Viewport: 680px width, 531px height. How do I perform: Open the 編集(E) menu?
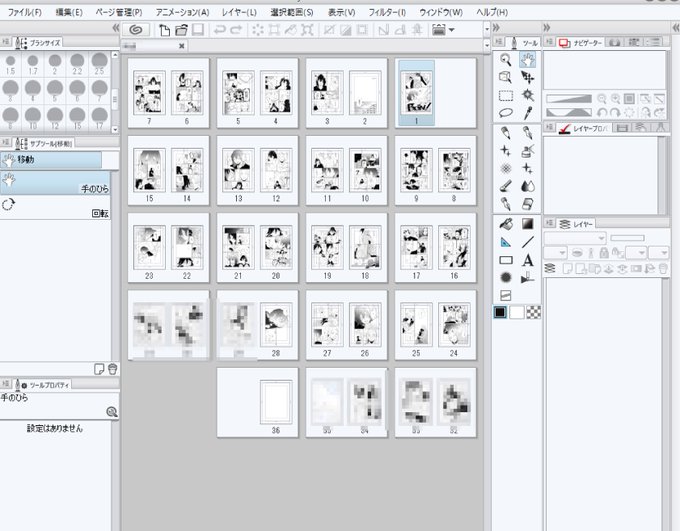click(x=69, y=12)
